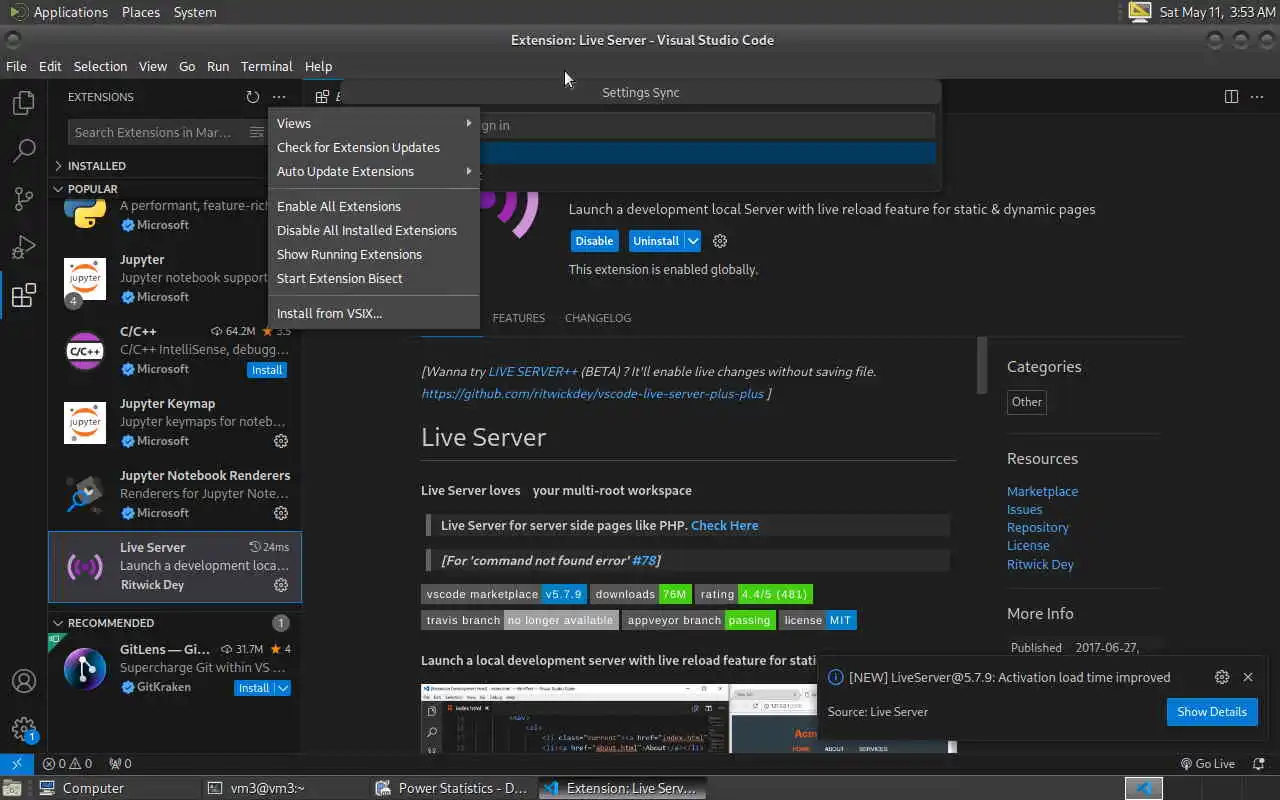Open the Help menu

coord(318,66)
